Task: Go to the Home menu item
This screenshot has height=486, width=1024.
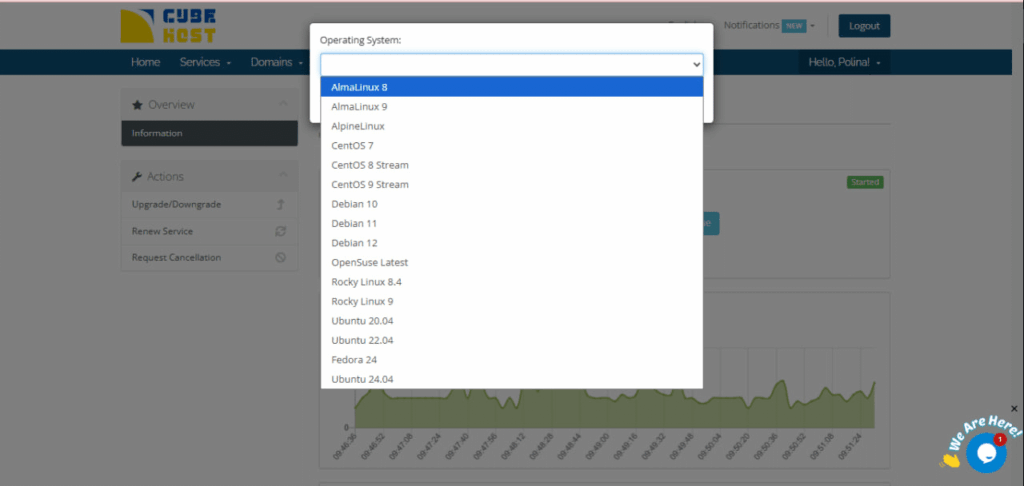Action: (x=145, y=62)
